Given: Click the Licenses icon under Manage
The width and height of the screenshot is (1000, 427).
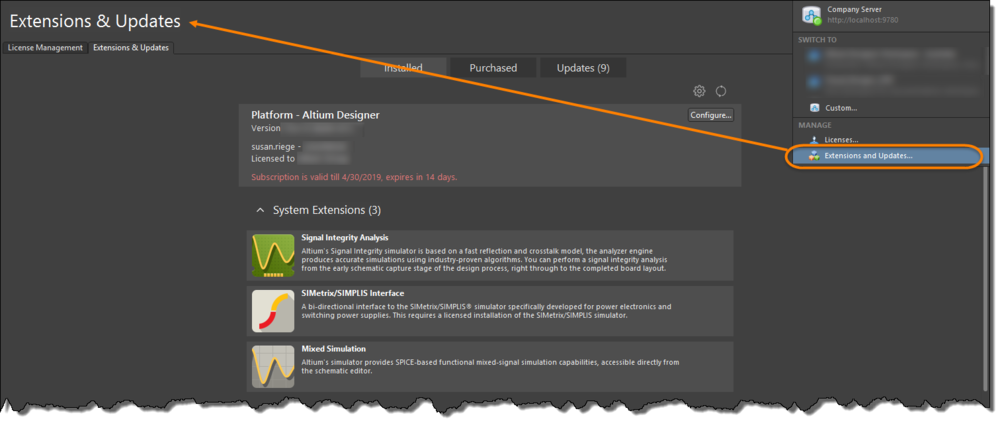Looking at the screenshot, I should [x=815, y=140].
